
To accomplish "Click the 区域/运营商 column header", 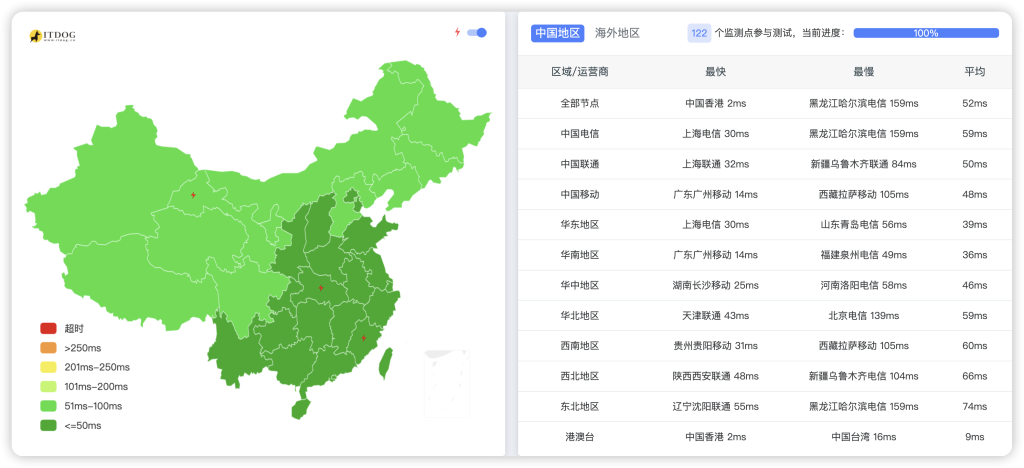I will click(580, 72).
